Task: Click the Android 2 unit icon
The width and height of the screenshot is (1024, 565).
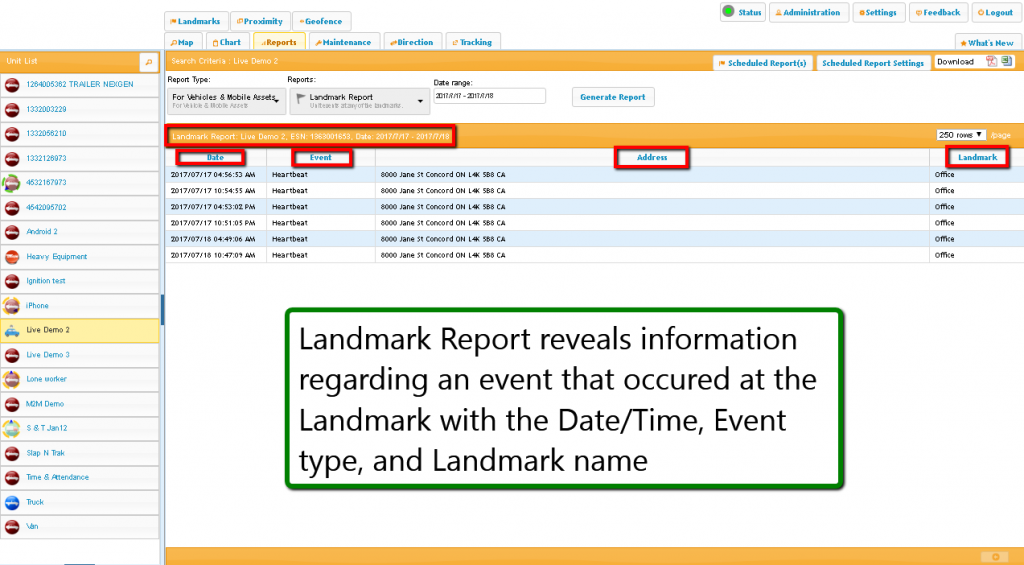Action: point(12,232)
